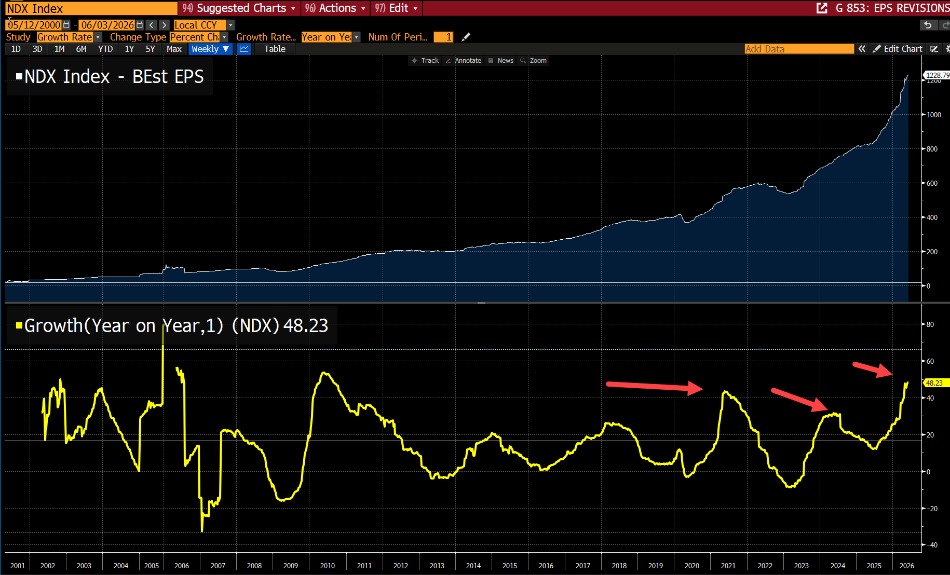Click the annotate checkbox icon right of Edit Chart

[934, 49]
